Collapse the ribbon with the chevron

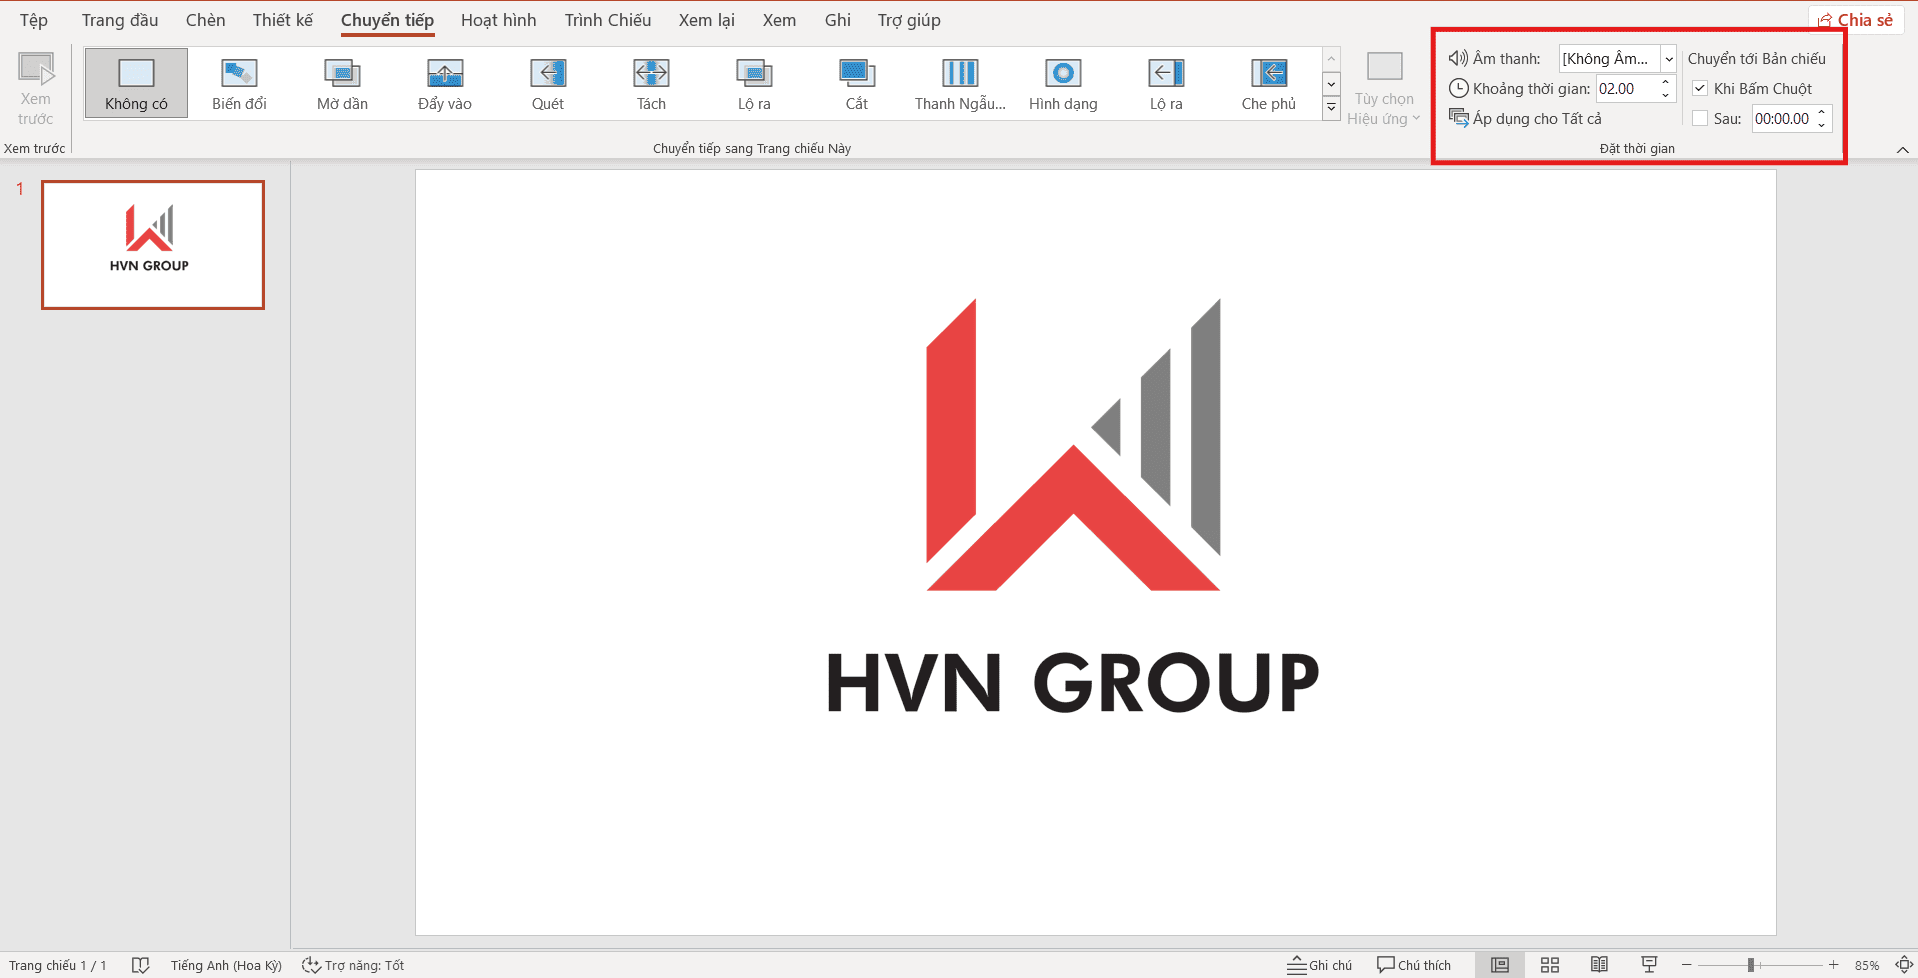(x=1902, y=150)
